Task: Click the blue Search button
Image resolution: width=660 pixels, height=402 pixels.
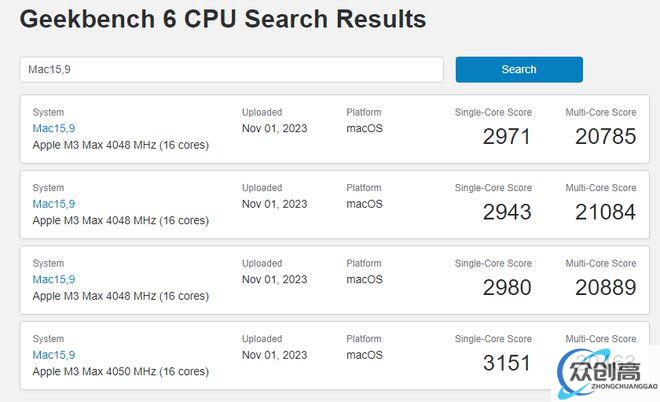Action: [x=519, y=69]
